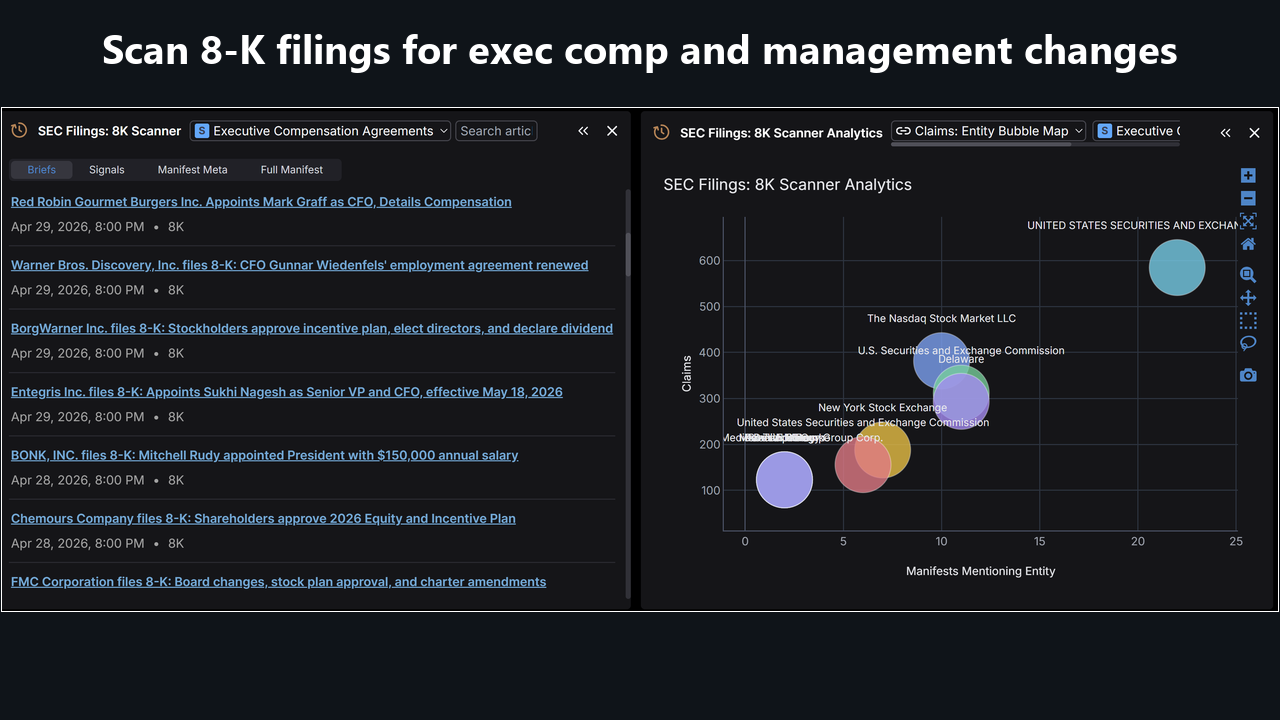Click the teal UNITED STATES SECURITIES bubble
The image size is (1280, 720).
coord(1177,268)
